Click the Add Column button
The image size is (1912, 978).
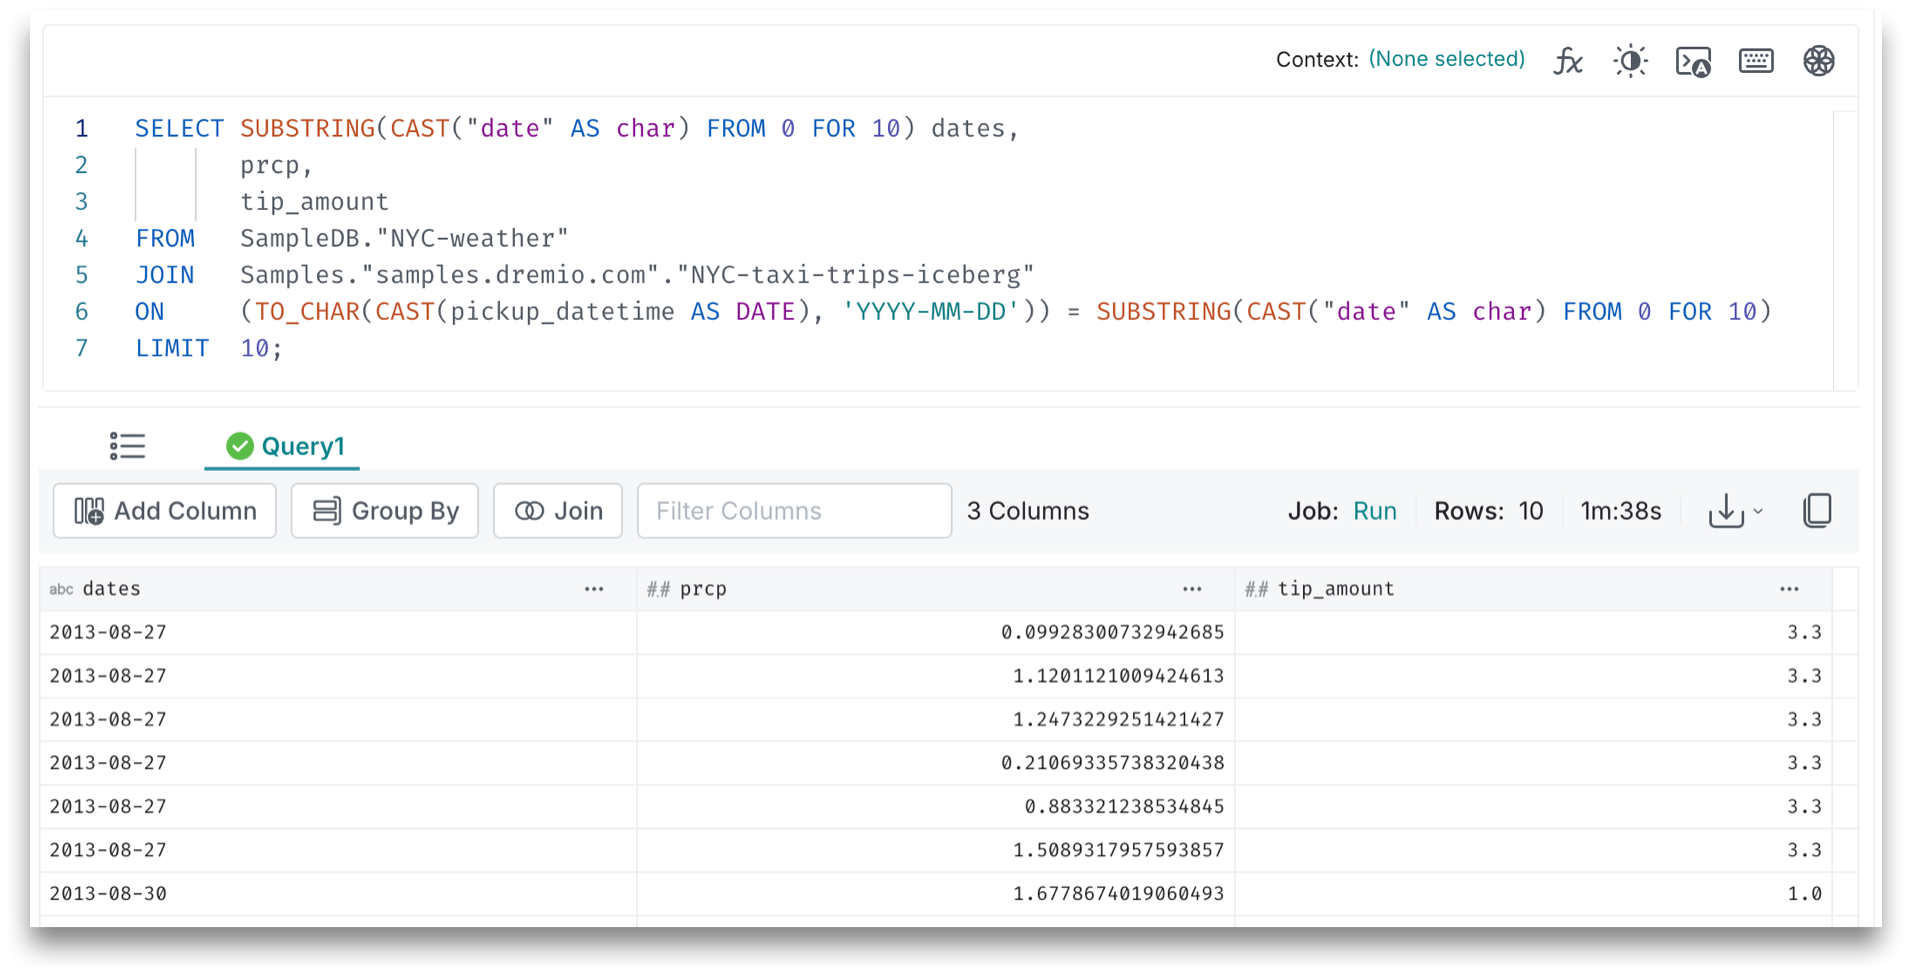(x=165, y=511)
